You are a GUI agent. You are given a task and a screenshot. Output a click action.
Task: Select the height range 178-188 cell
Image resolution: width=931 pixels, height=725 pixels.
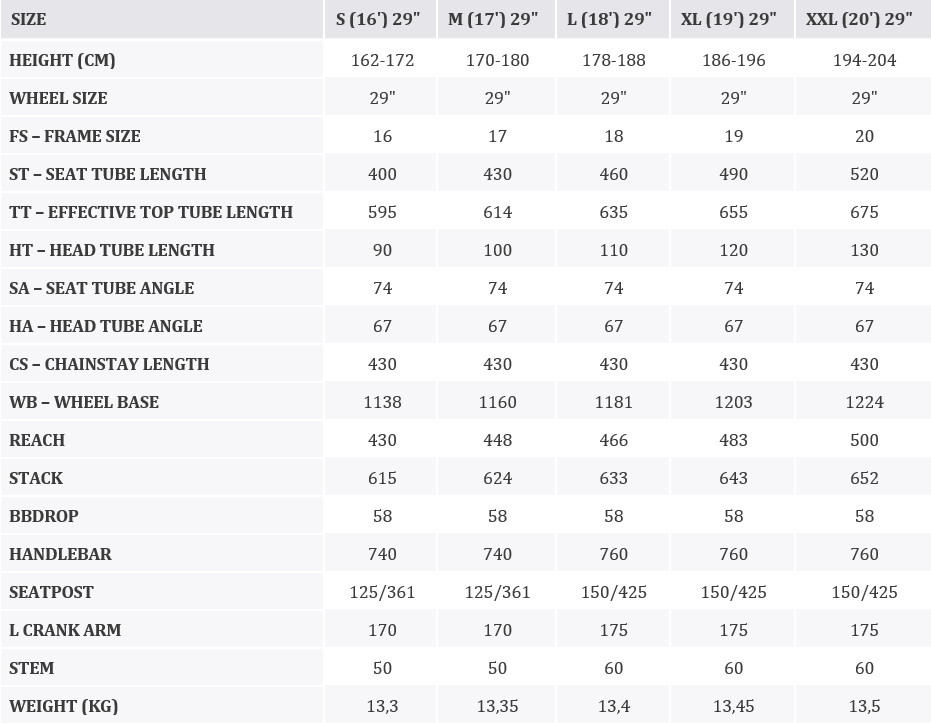pos(613,60)
